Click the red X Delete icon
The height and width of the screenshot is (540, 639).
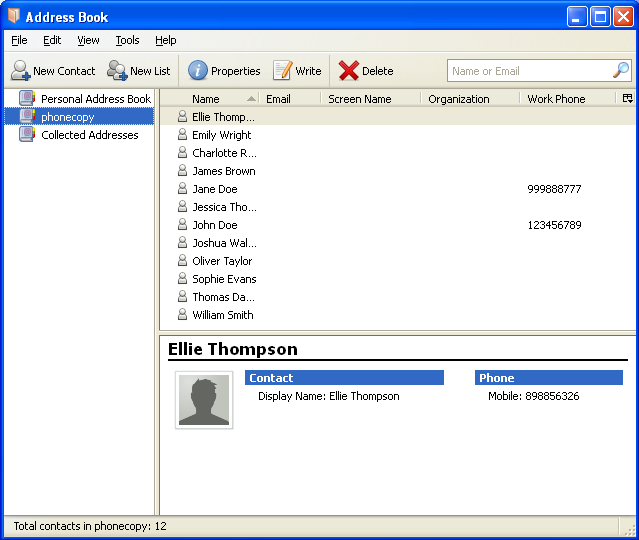pos(348,71)
